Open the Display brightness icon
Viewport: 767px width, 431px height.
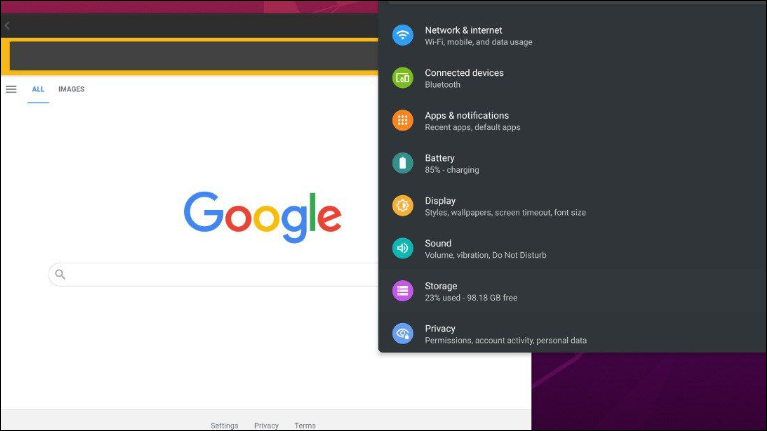point(403,205)
